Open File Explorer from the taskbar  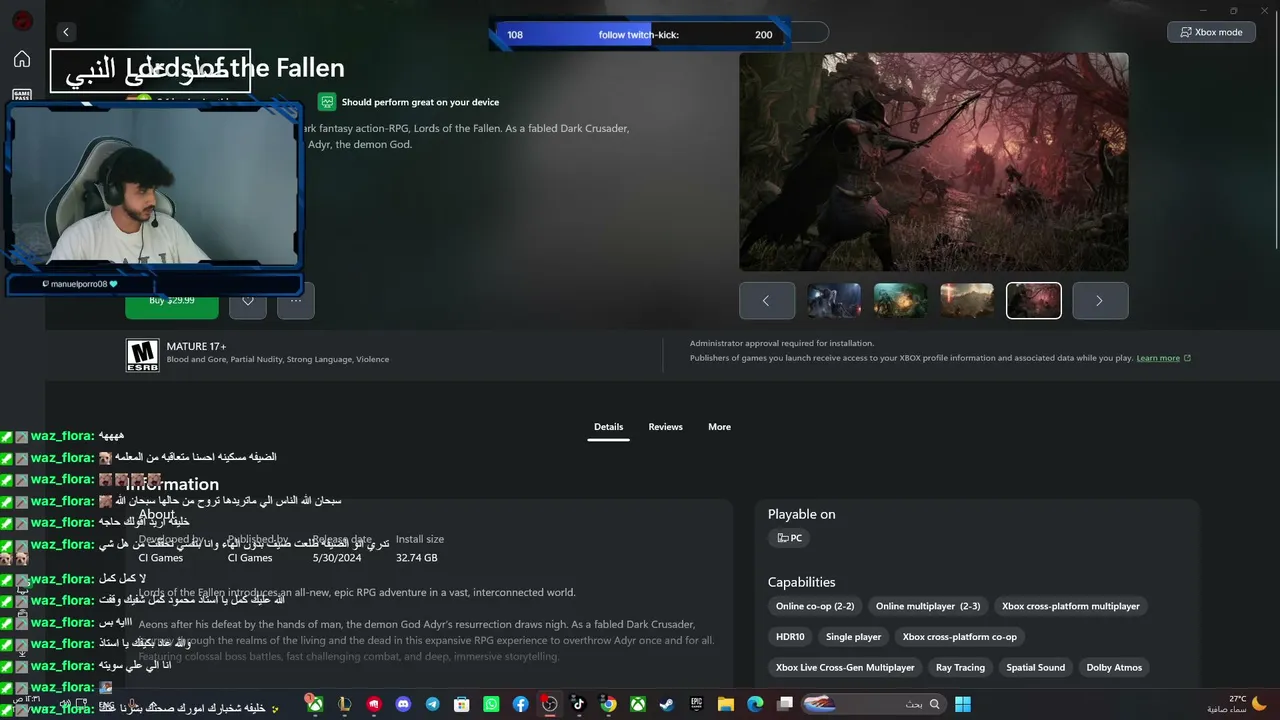tap(726, 704)
